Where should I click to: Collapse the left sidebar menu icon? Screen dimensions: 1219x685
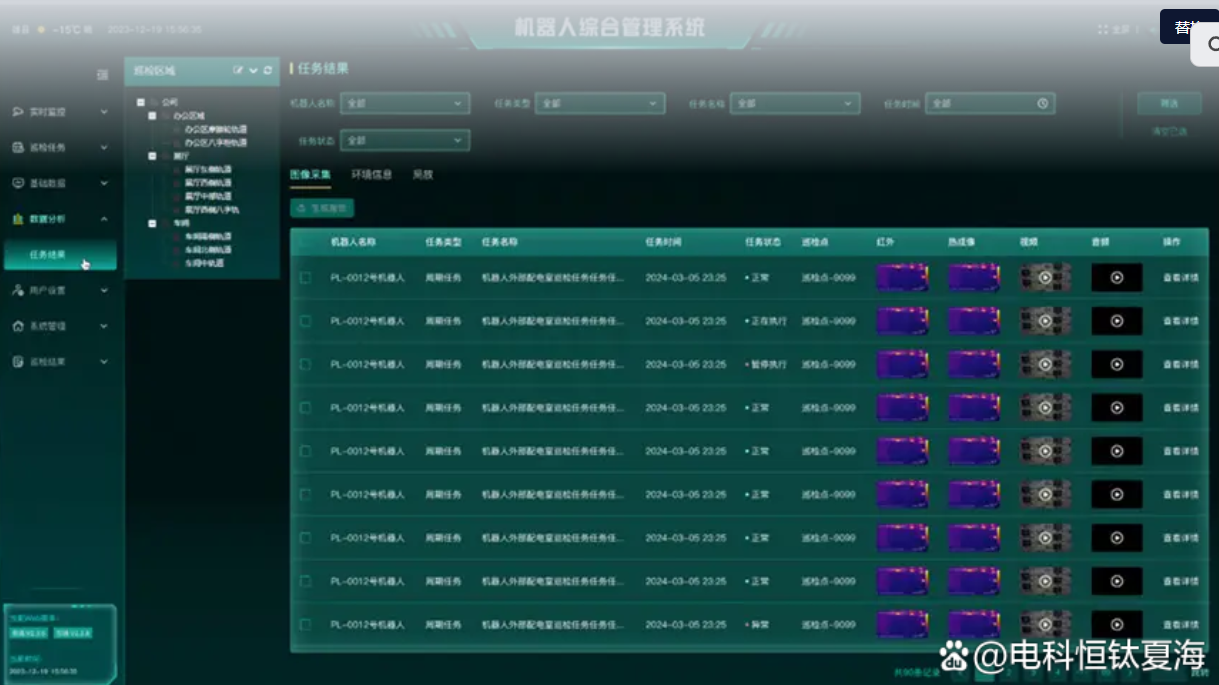(102, 75)
